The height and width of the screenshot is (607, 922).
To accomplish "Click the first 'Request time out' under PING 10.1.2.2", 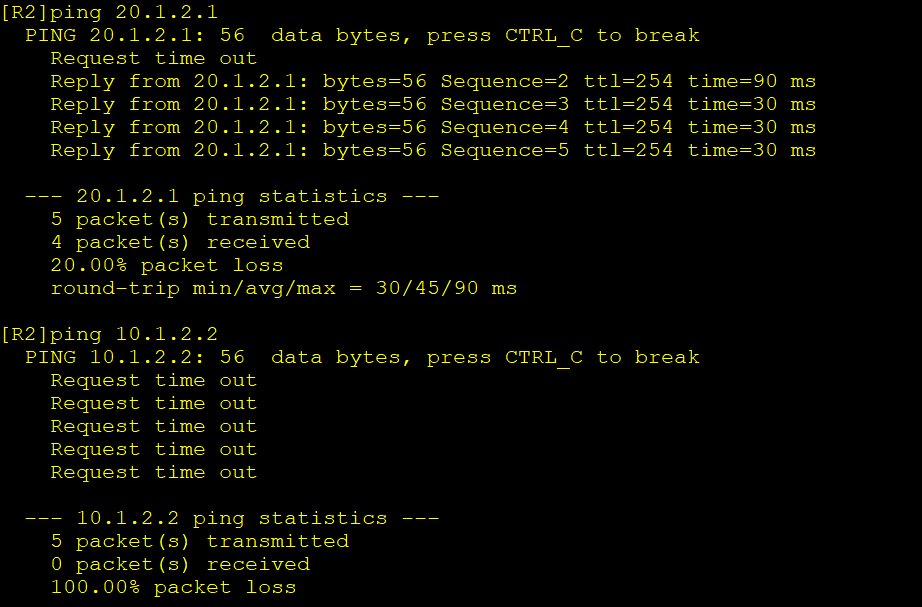I will 153,380.
